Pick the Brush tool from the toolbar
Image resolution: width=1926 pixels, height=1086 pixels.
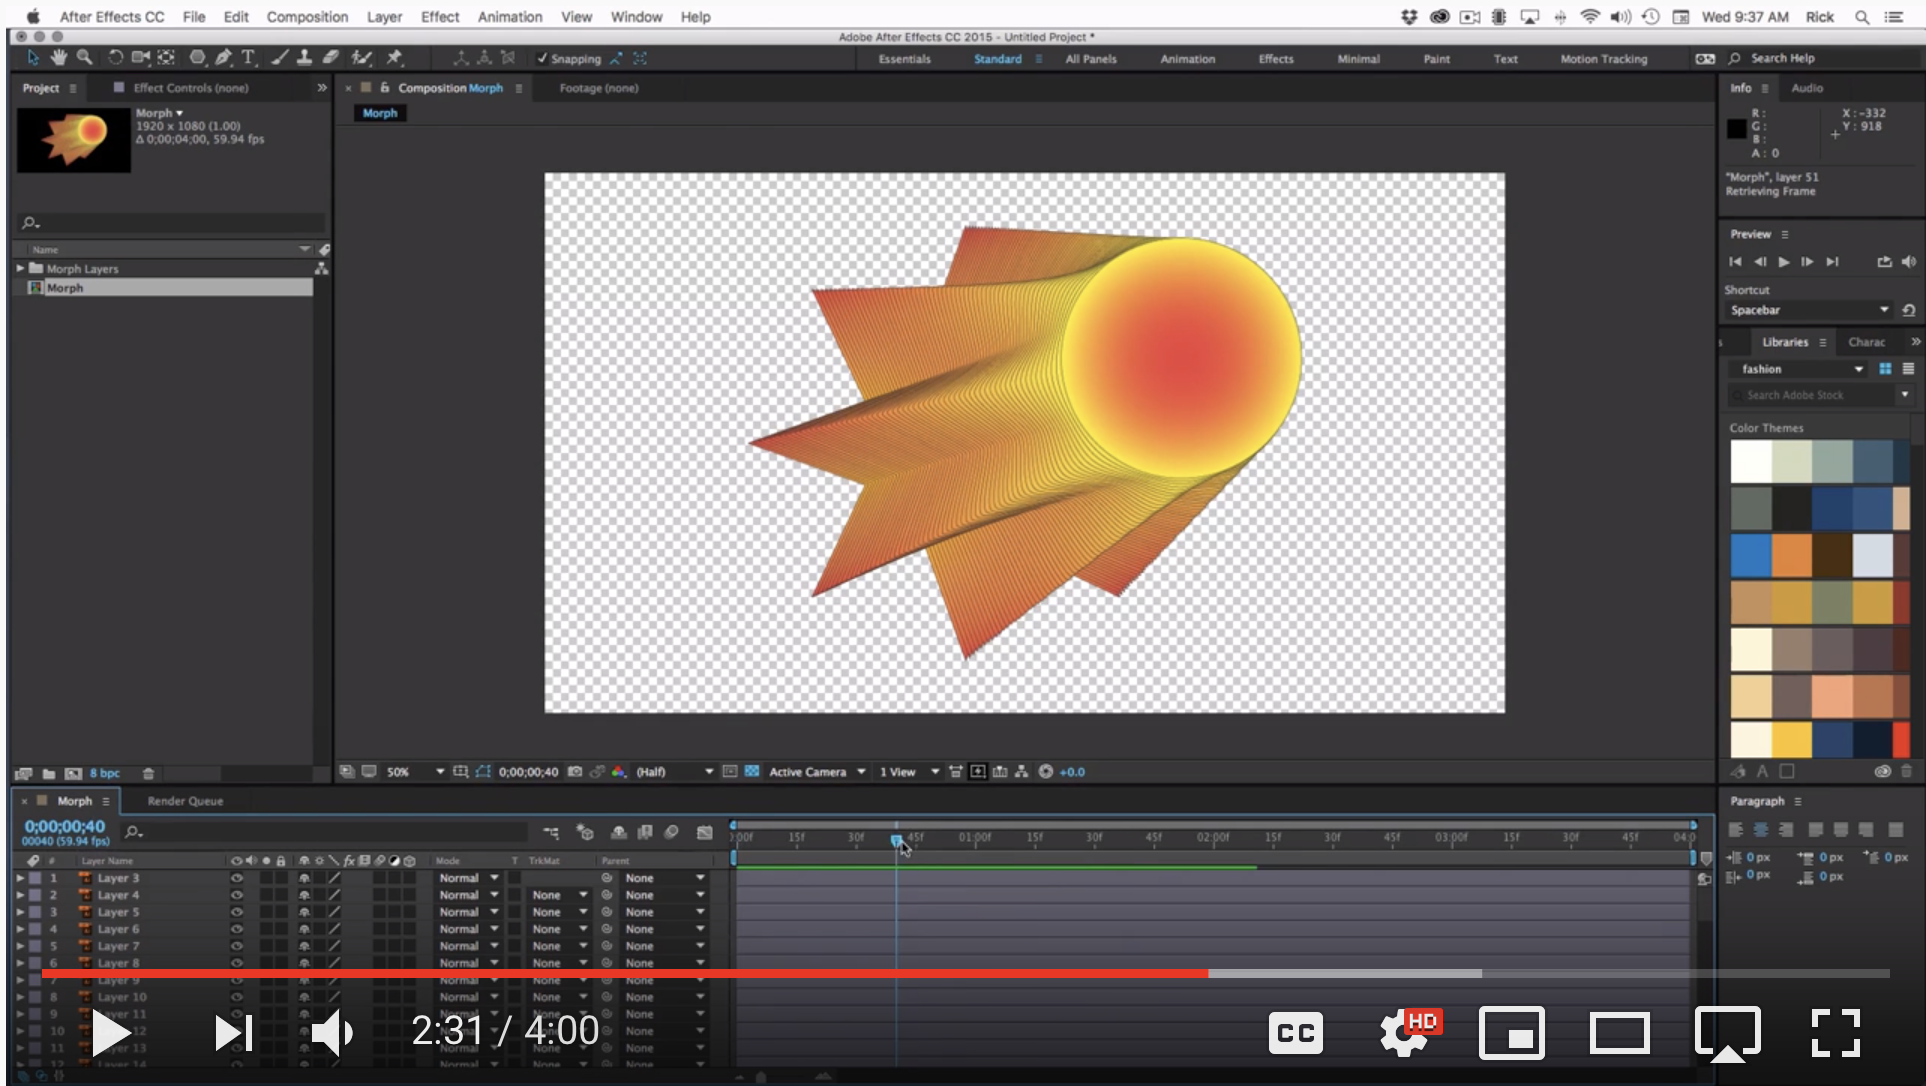[279, 57]
